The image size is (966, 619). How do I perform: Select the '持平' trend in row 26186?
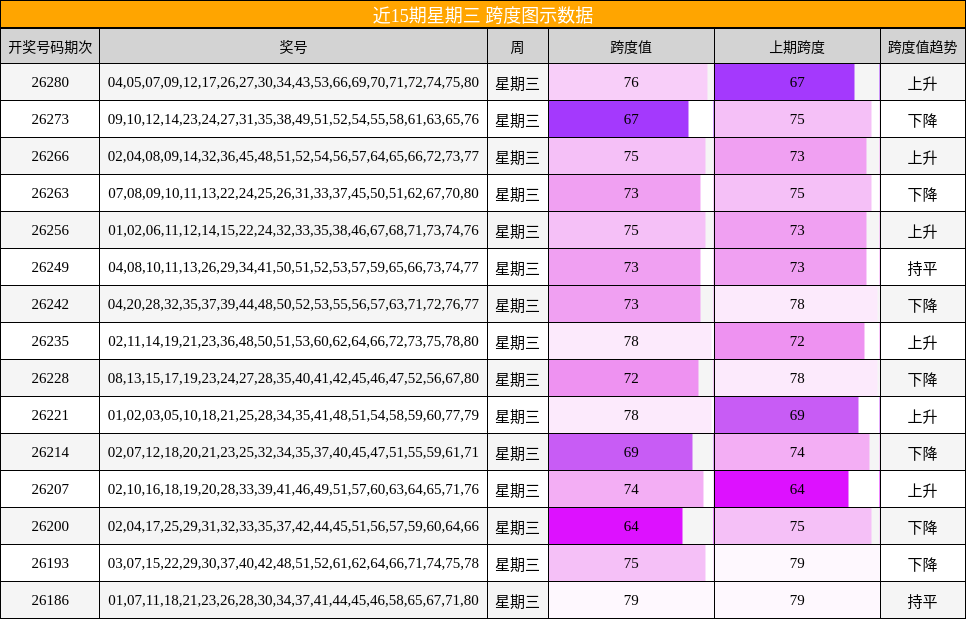tap(922, 601)
